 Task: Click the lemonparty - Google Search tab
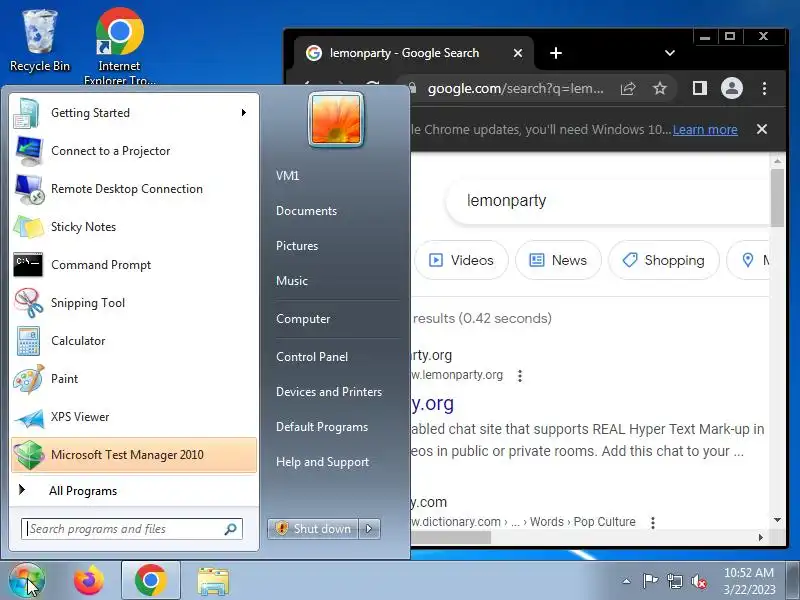[x=413, y=53]
